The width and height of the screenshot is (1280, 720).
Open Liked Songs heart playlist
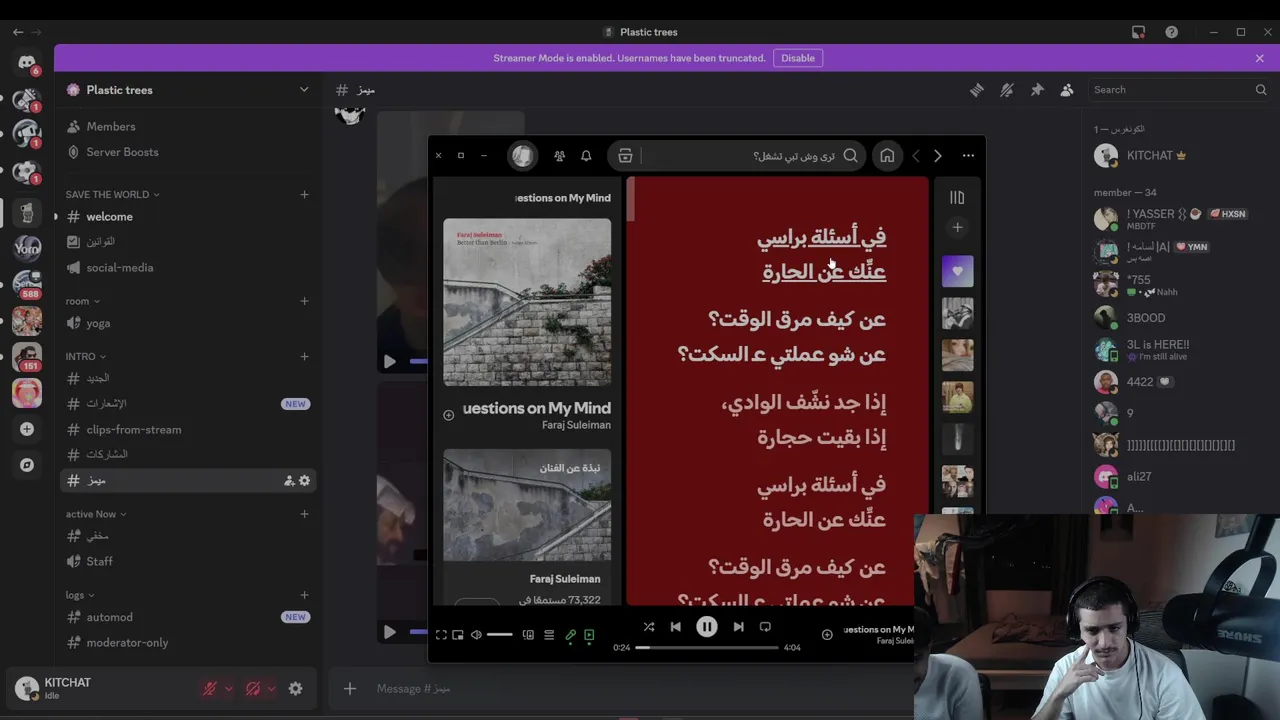(957, 271)
